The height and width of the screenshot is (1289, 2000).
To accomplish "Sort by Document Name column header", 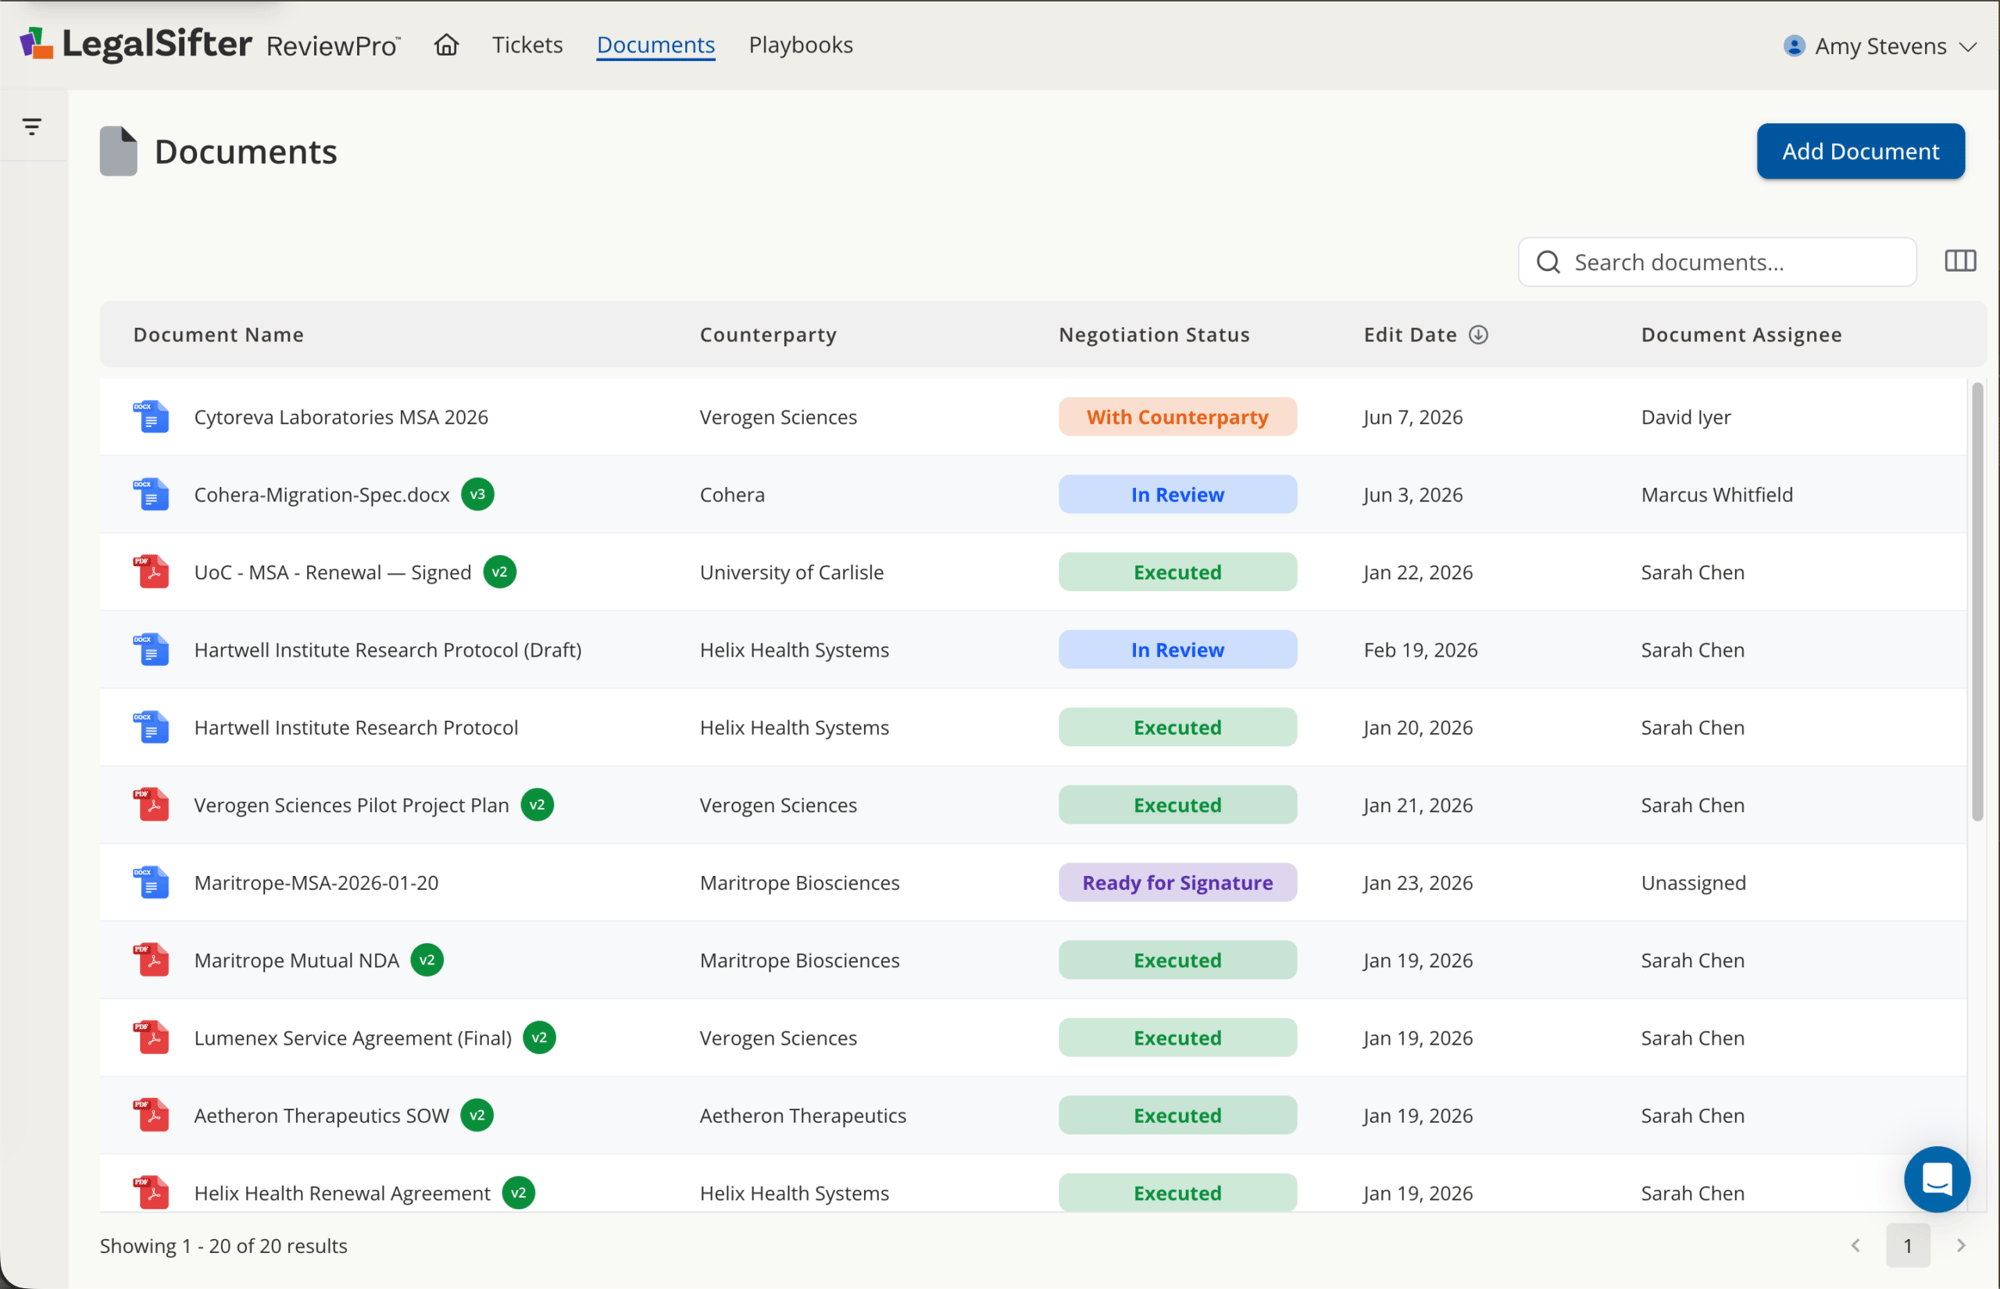I will 218,335.
